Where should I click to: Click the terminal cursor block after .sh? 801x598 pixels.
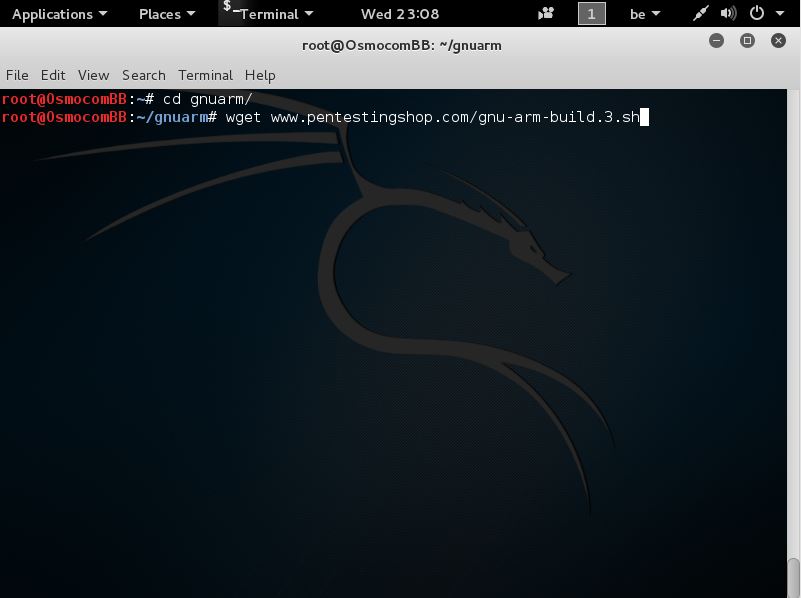[644, 117]
